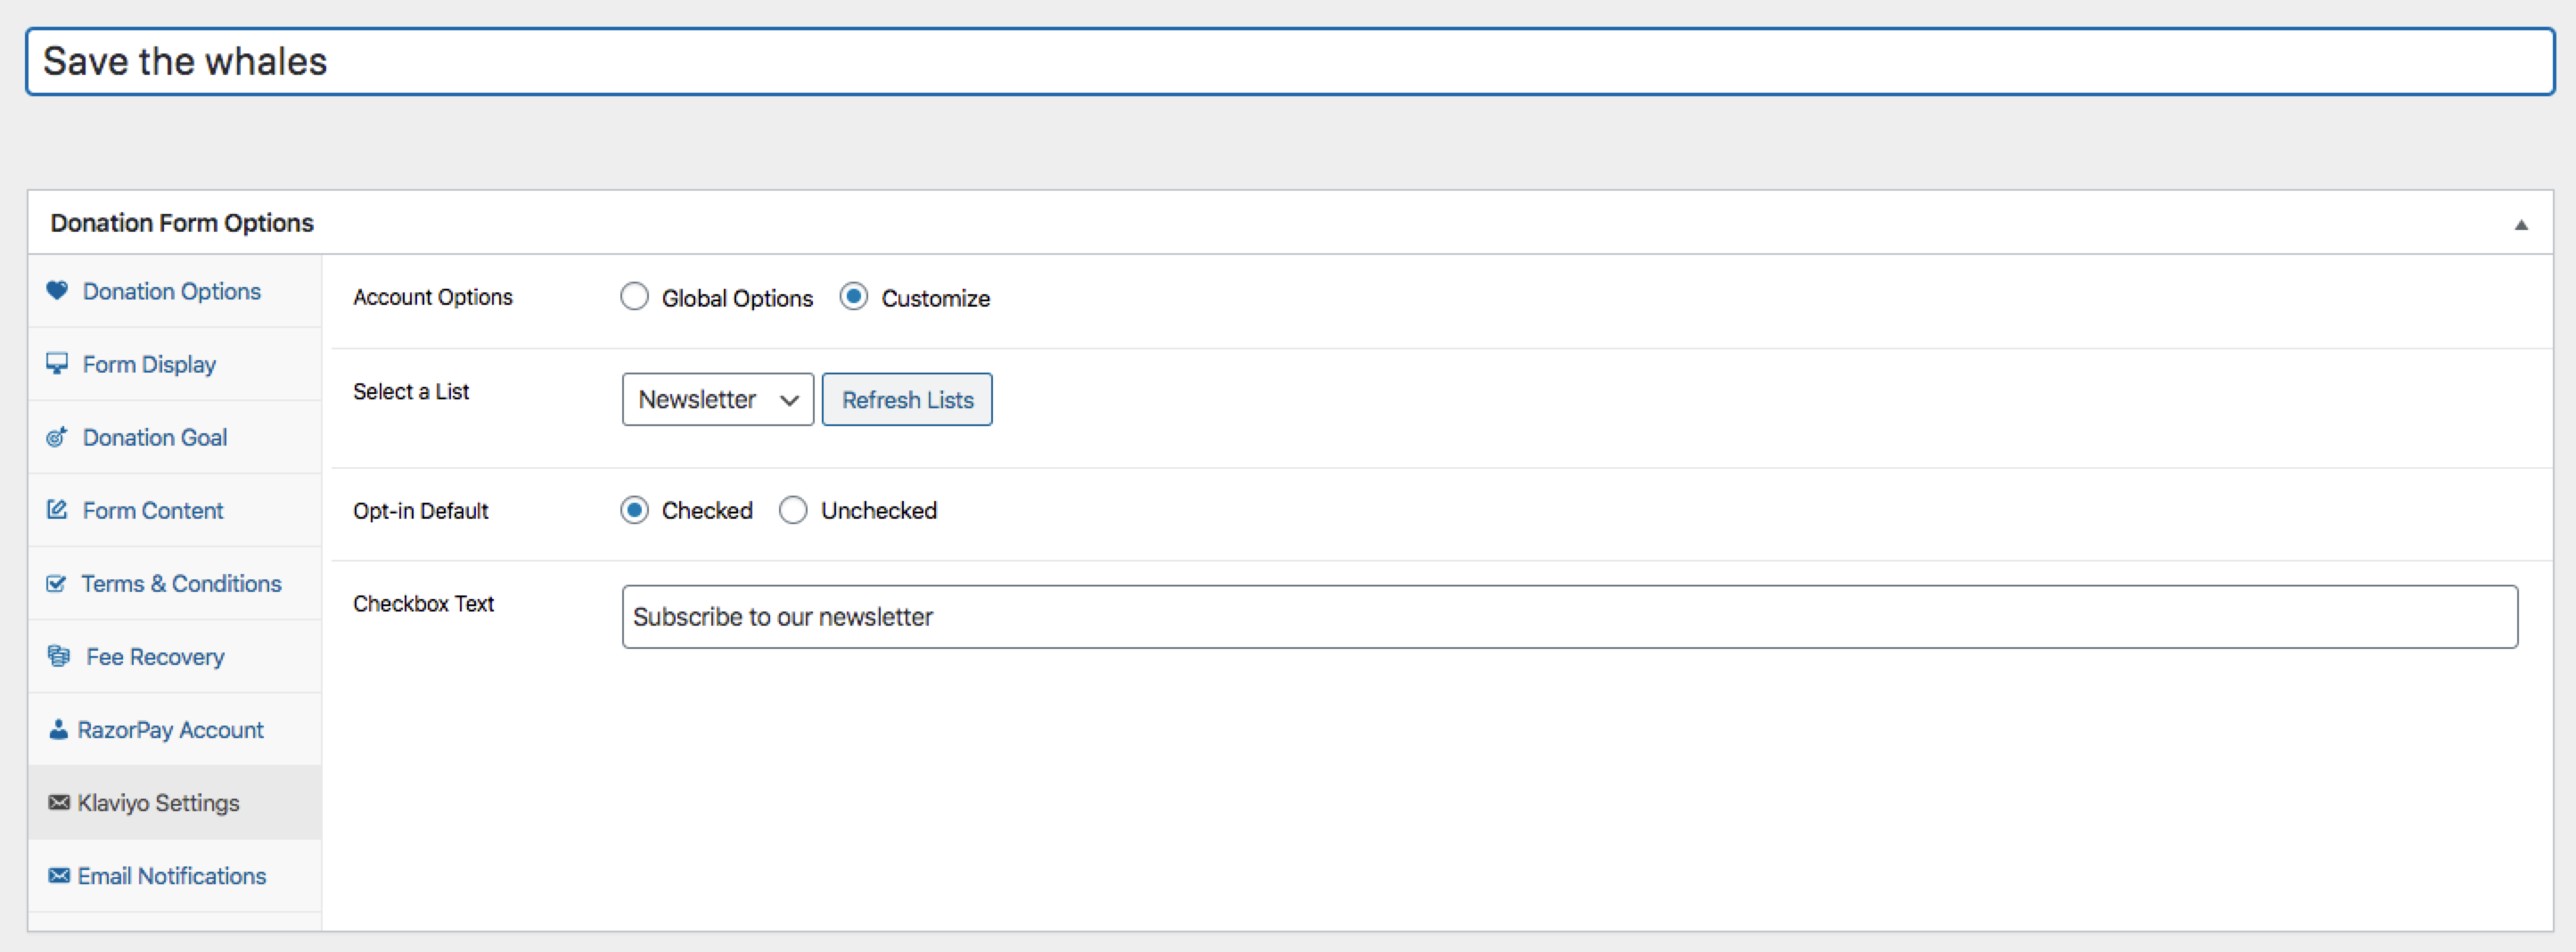Set Opt-in Default to Checked
This screenshot has height=952, width=2576.
634,510
